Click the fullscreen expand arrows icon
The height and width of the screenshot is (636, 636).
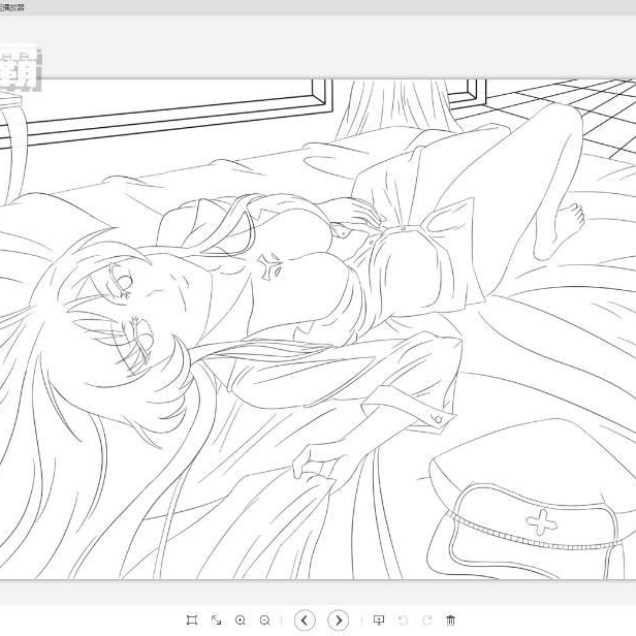(216, 620)
